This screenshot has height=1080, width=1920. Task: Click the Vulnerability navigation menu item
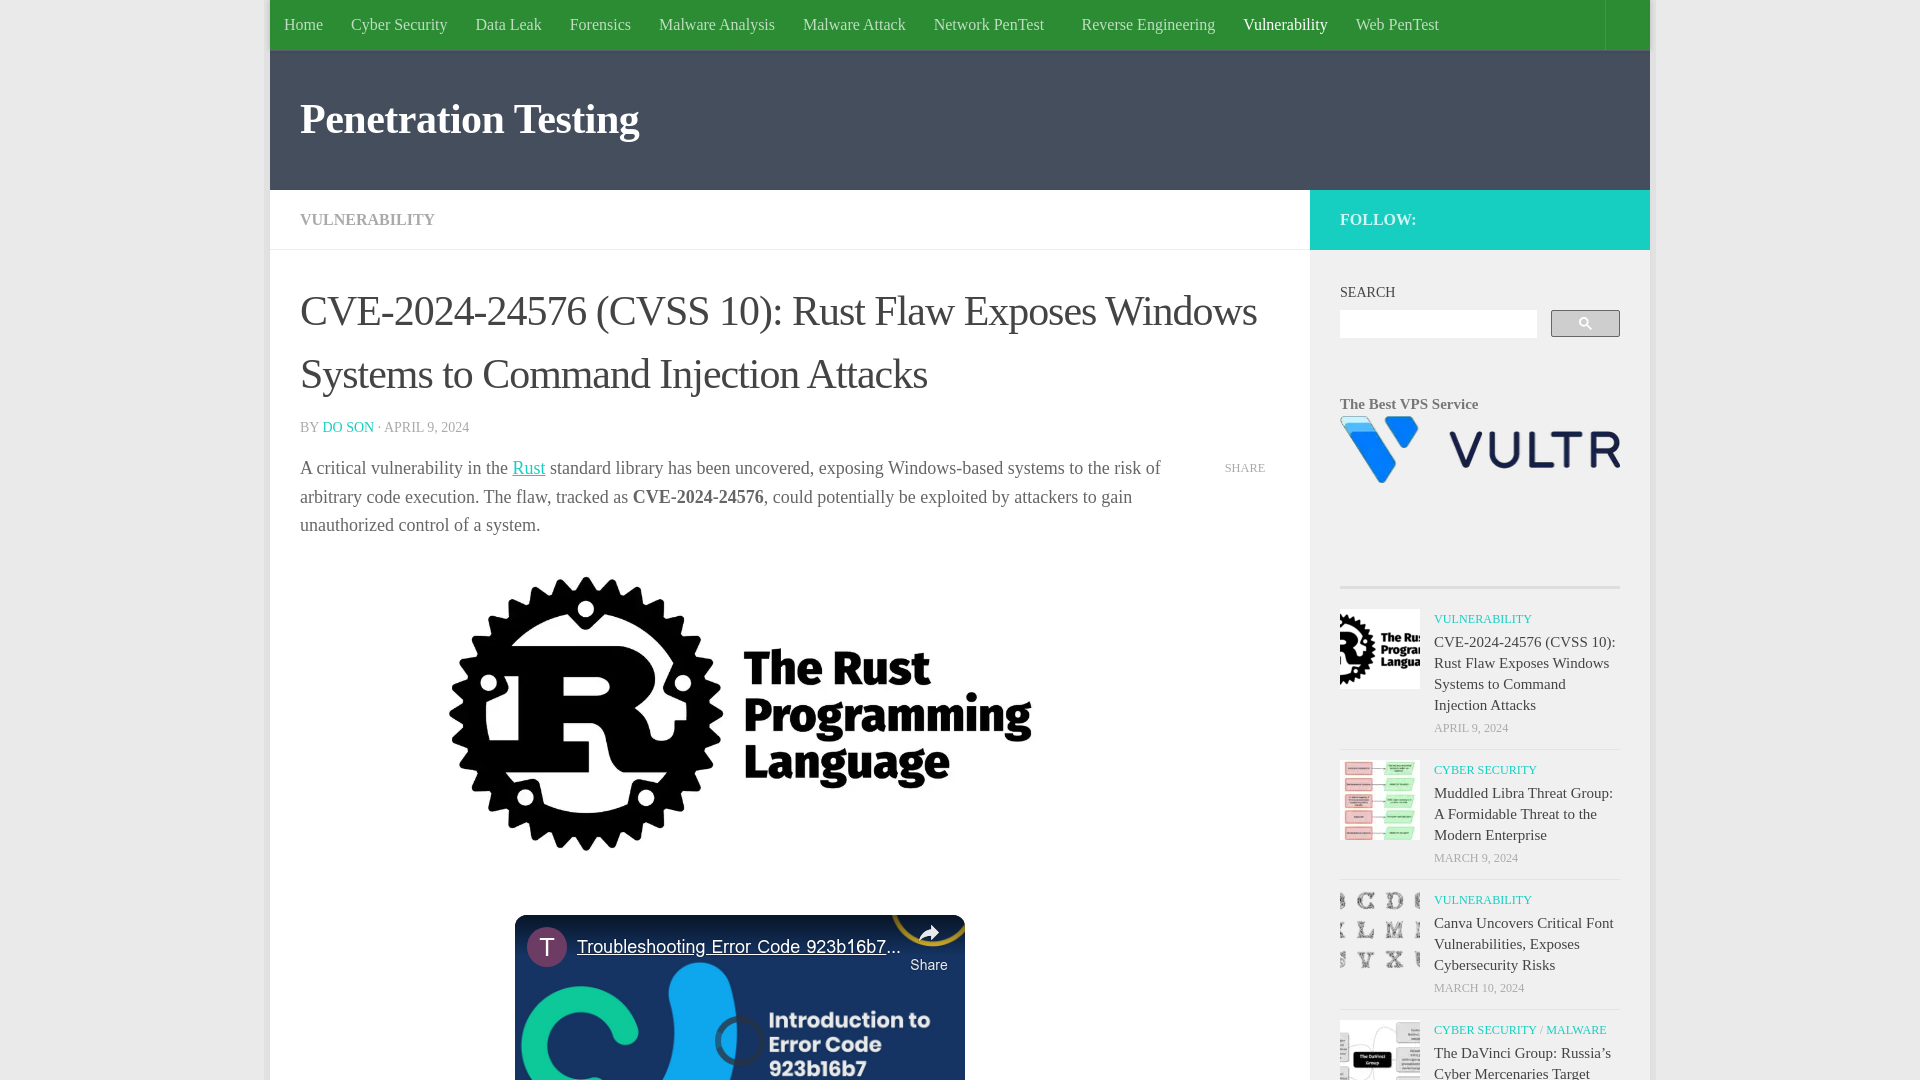click(1284, 24)
